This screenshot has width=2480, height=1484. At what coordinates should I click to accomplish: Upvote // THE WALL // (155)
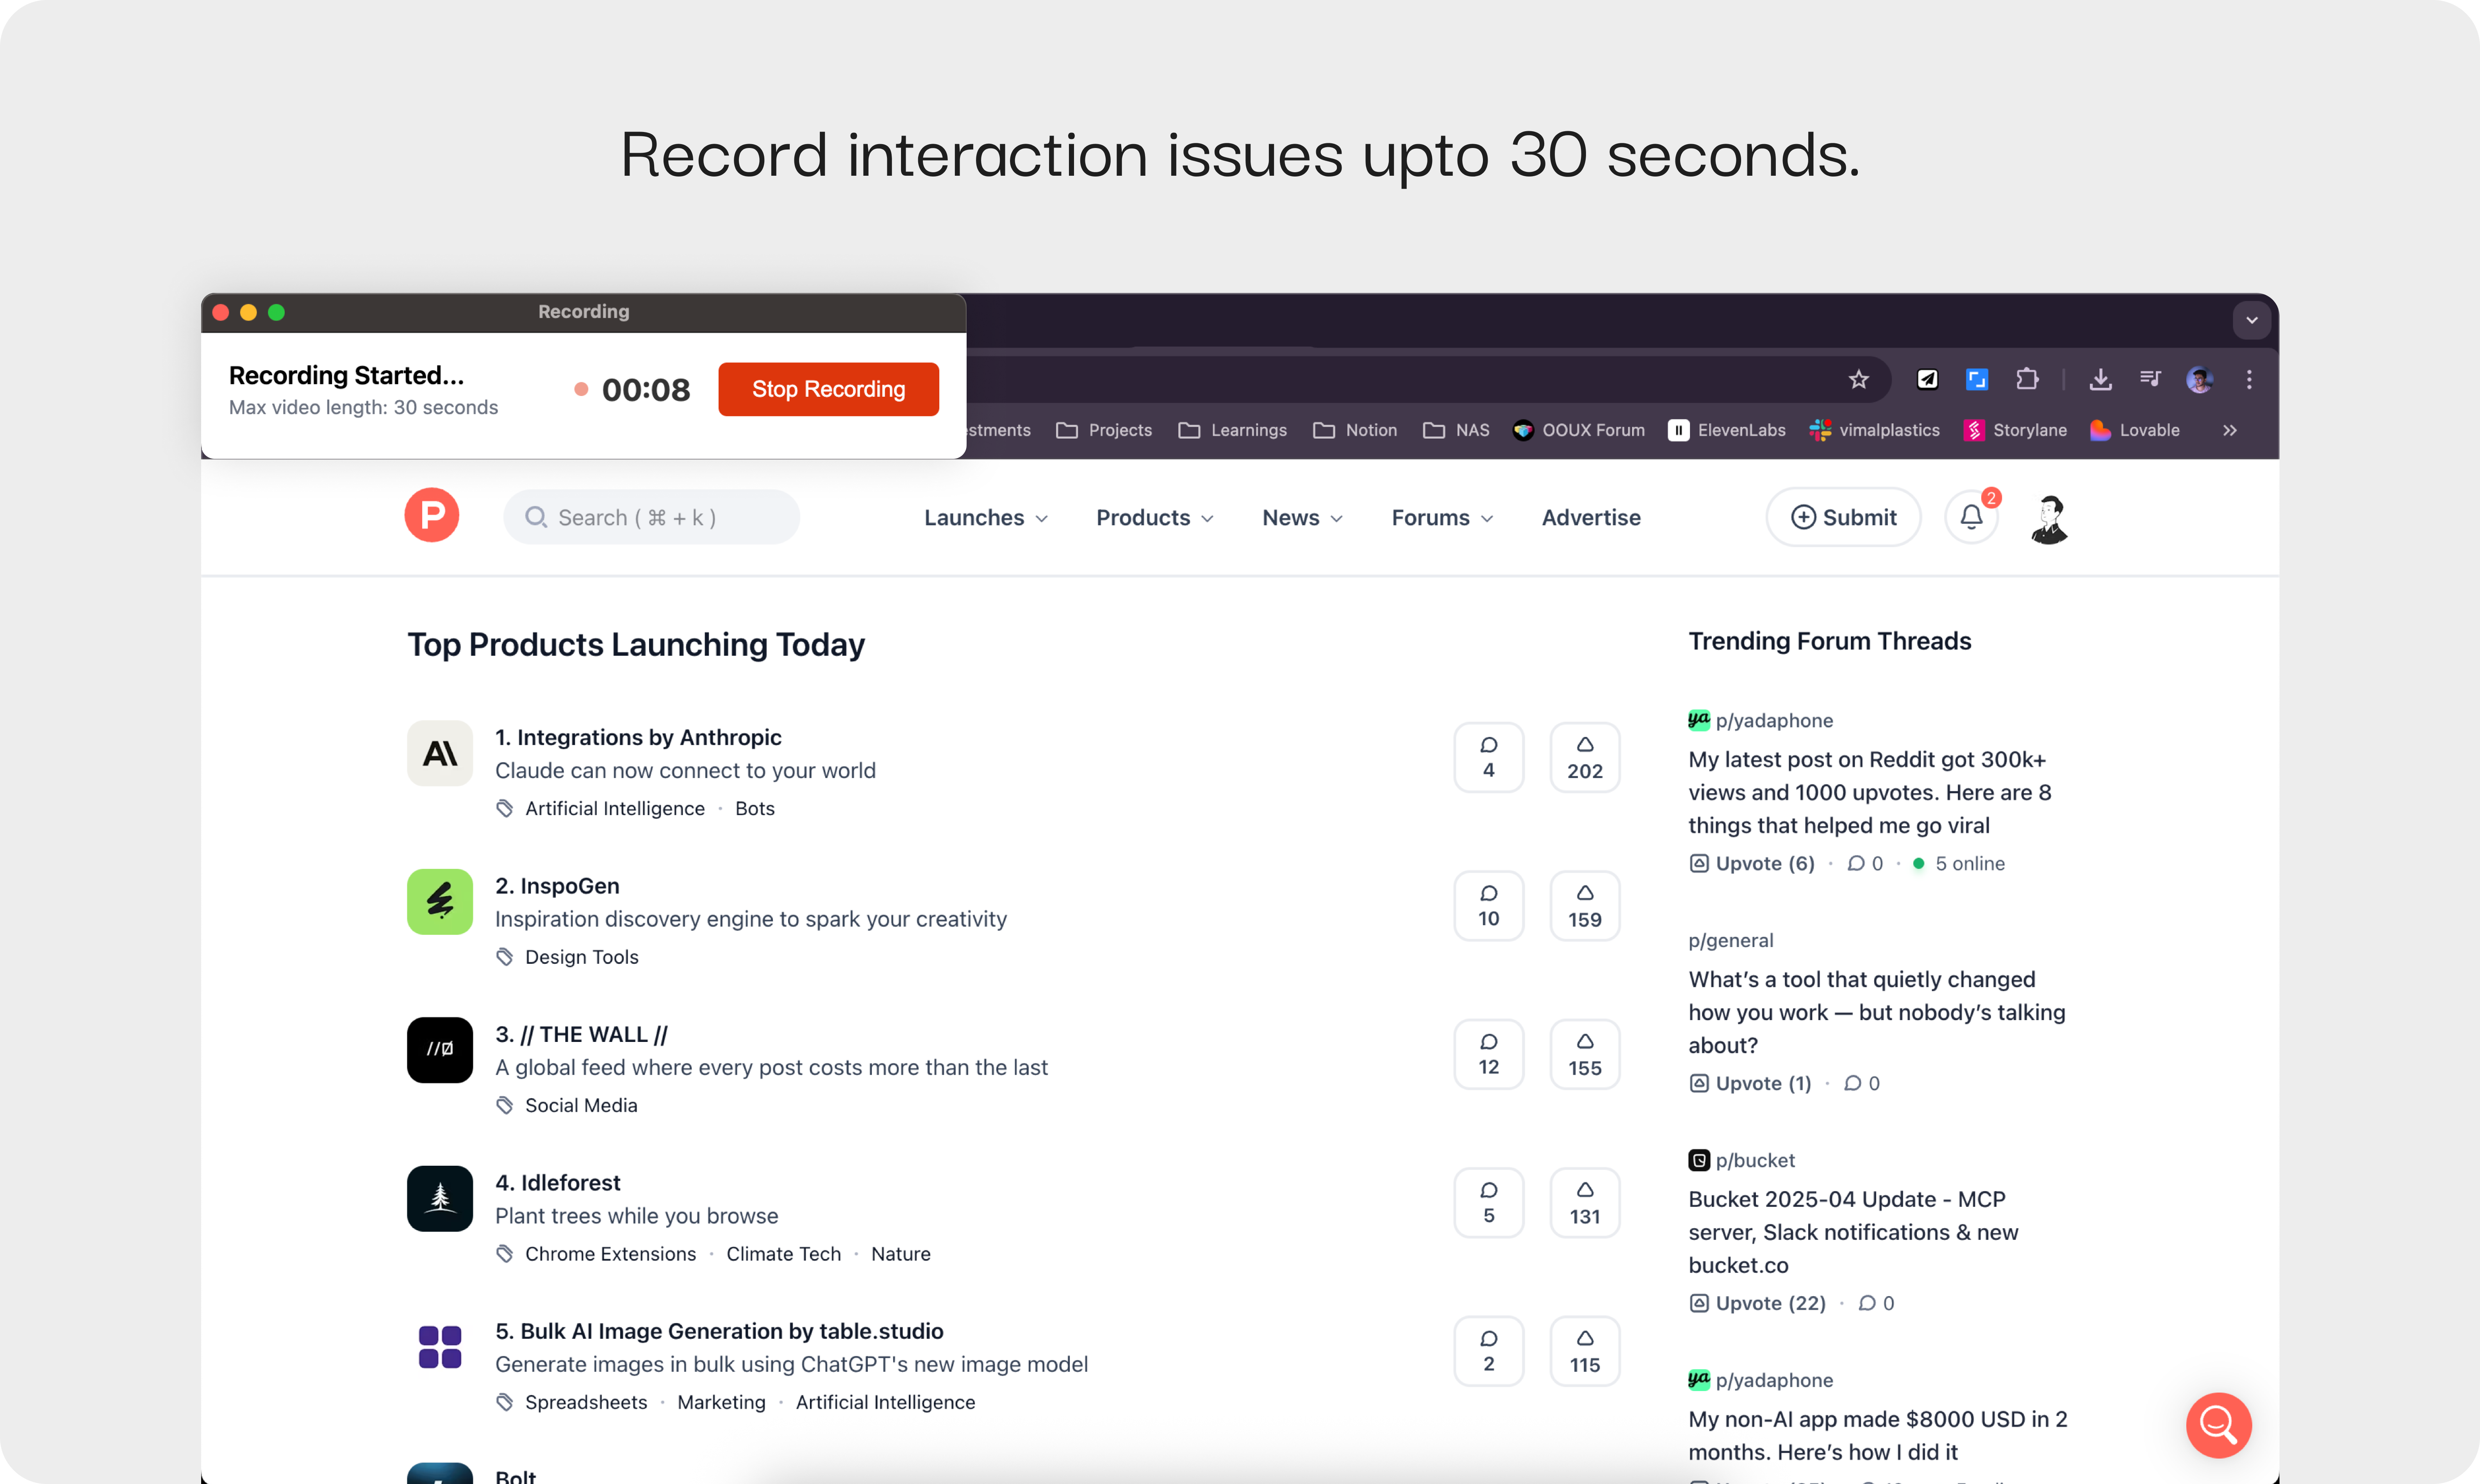1584,1054
